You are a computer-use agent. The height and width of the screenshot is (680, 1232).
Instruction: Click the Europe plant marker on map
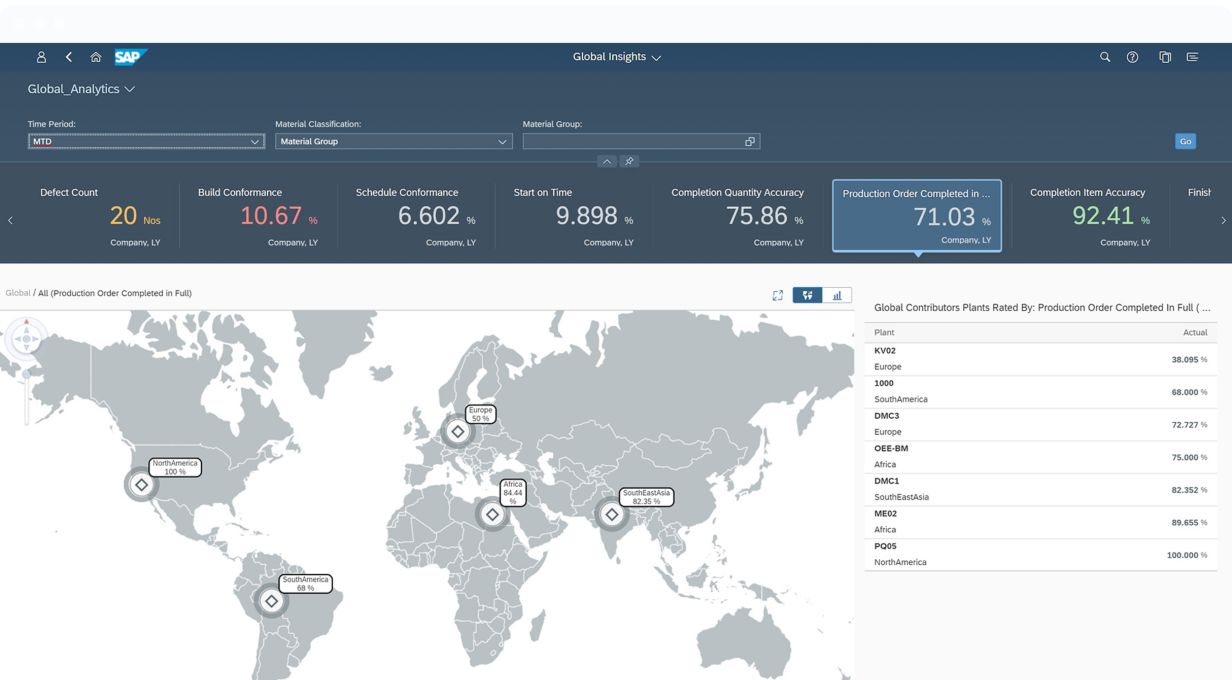point(457,431)
